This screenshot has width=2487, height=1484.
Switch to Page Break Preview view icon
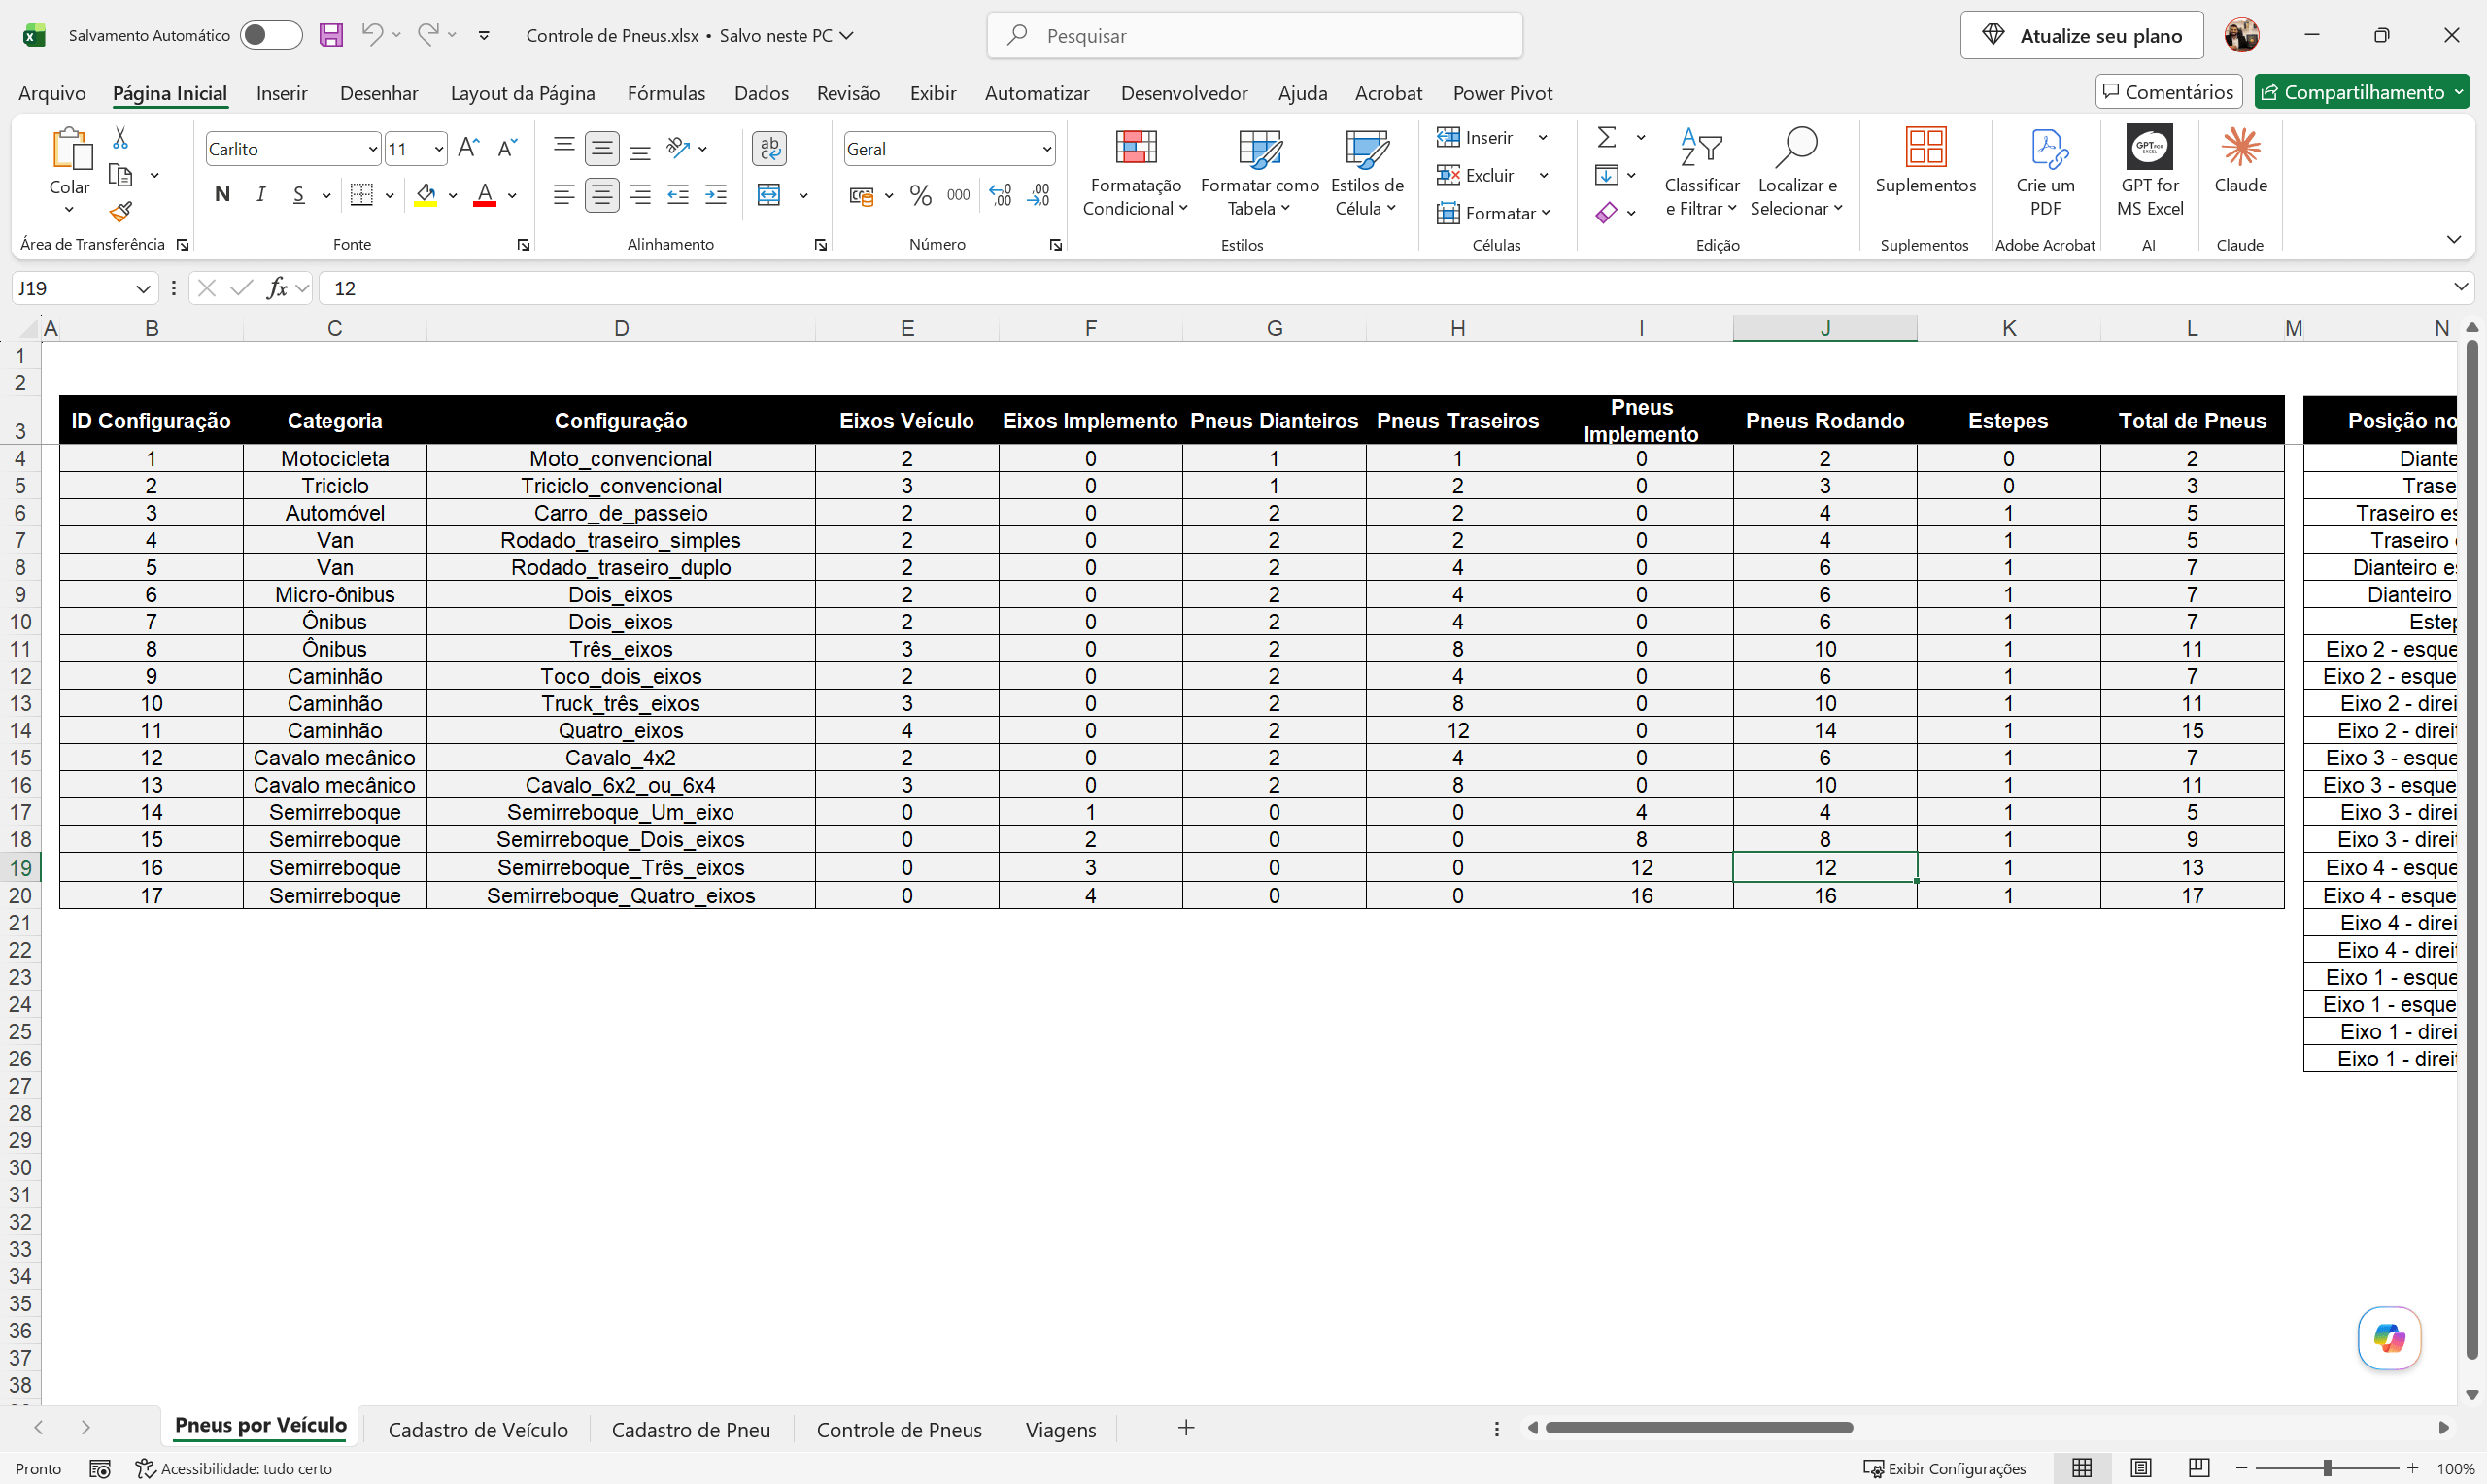pyautogui.click(x=2198, y=1468)
